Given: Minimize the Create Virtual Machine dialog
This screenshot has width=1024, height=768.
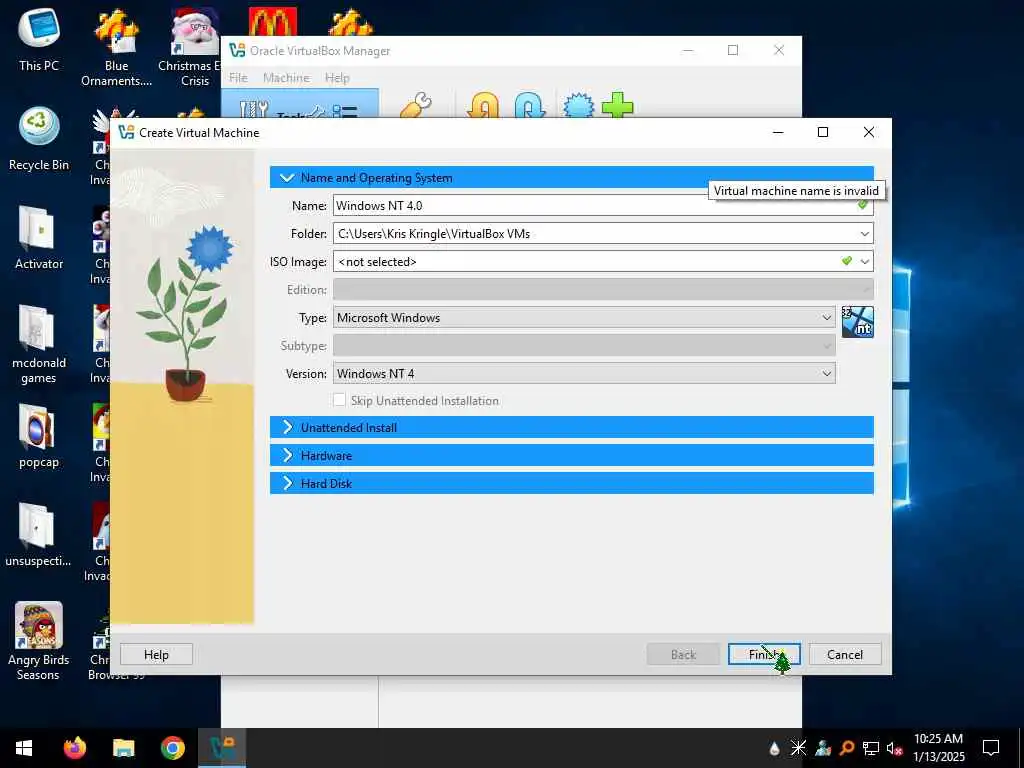Looking at the screenshot, I should 778,133.
